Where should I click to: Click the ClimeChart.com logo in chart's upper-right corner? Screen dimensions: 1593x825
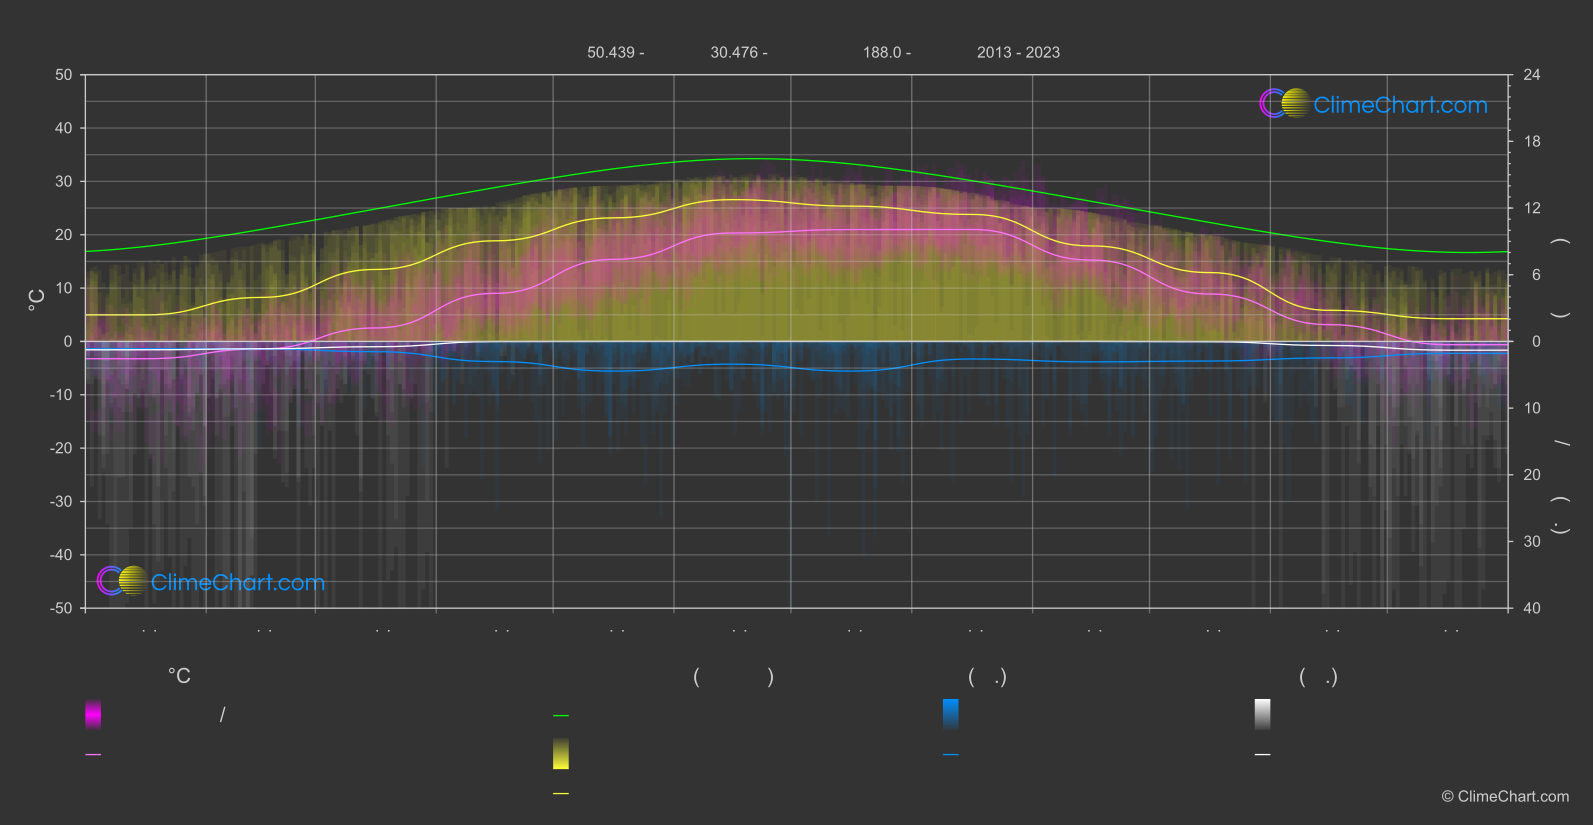(1374, 104)
